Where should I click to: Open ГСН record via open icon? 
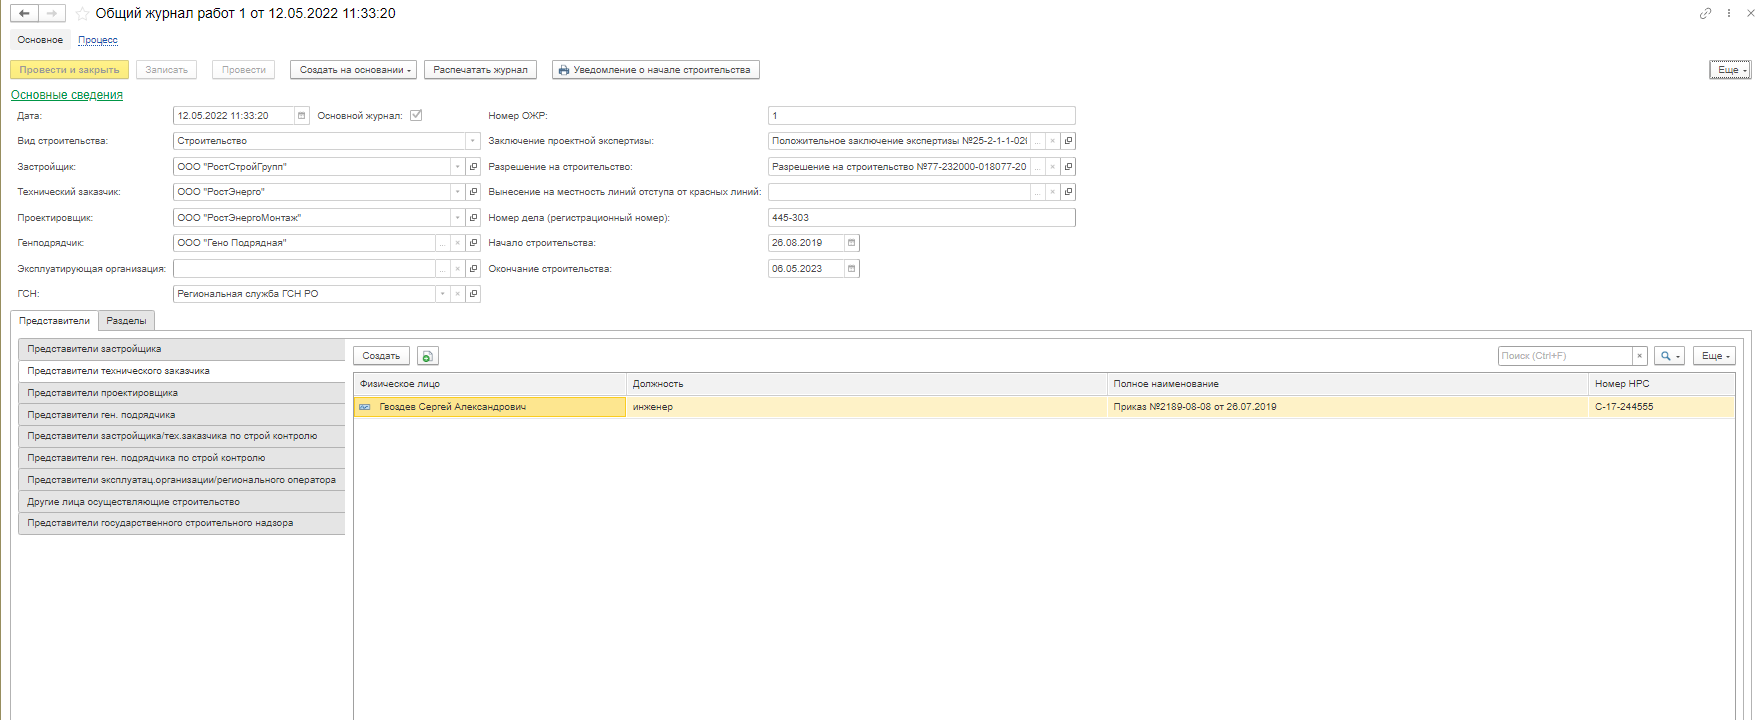pyautogui.click(x=473, y=294)
